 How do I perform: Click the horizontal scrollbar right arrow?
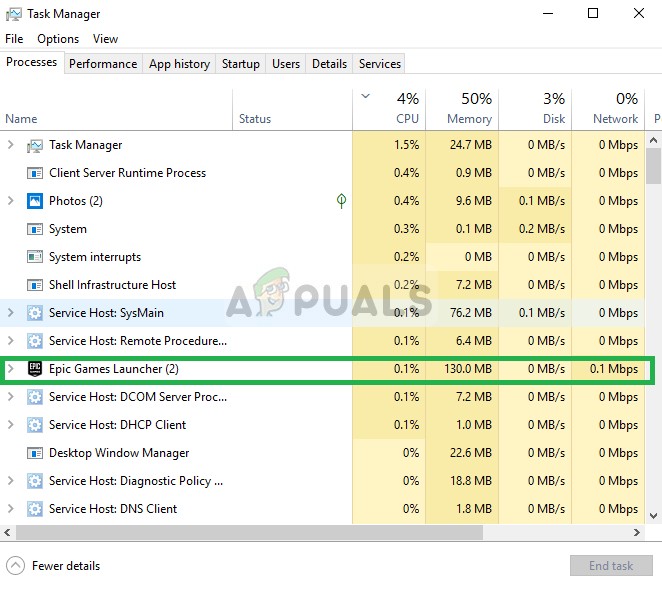[x=637, y=533]
